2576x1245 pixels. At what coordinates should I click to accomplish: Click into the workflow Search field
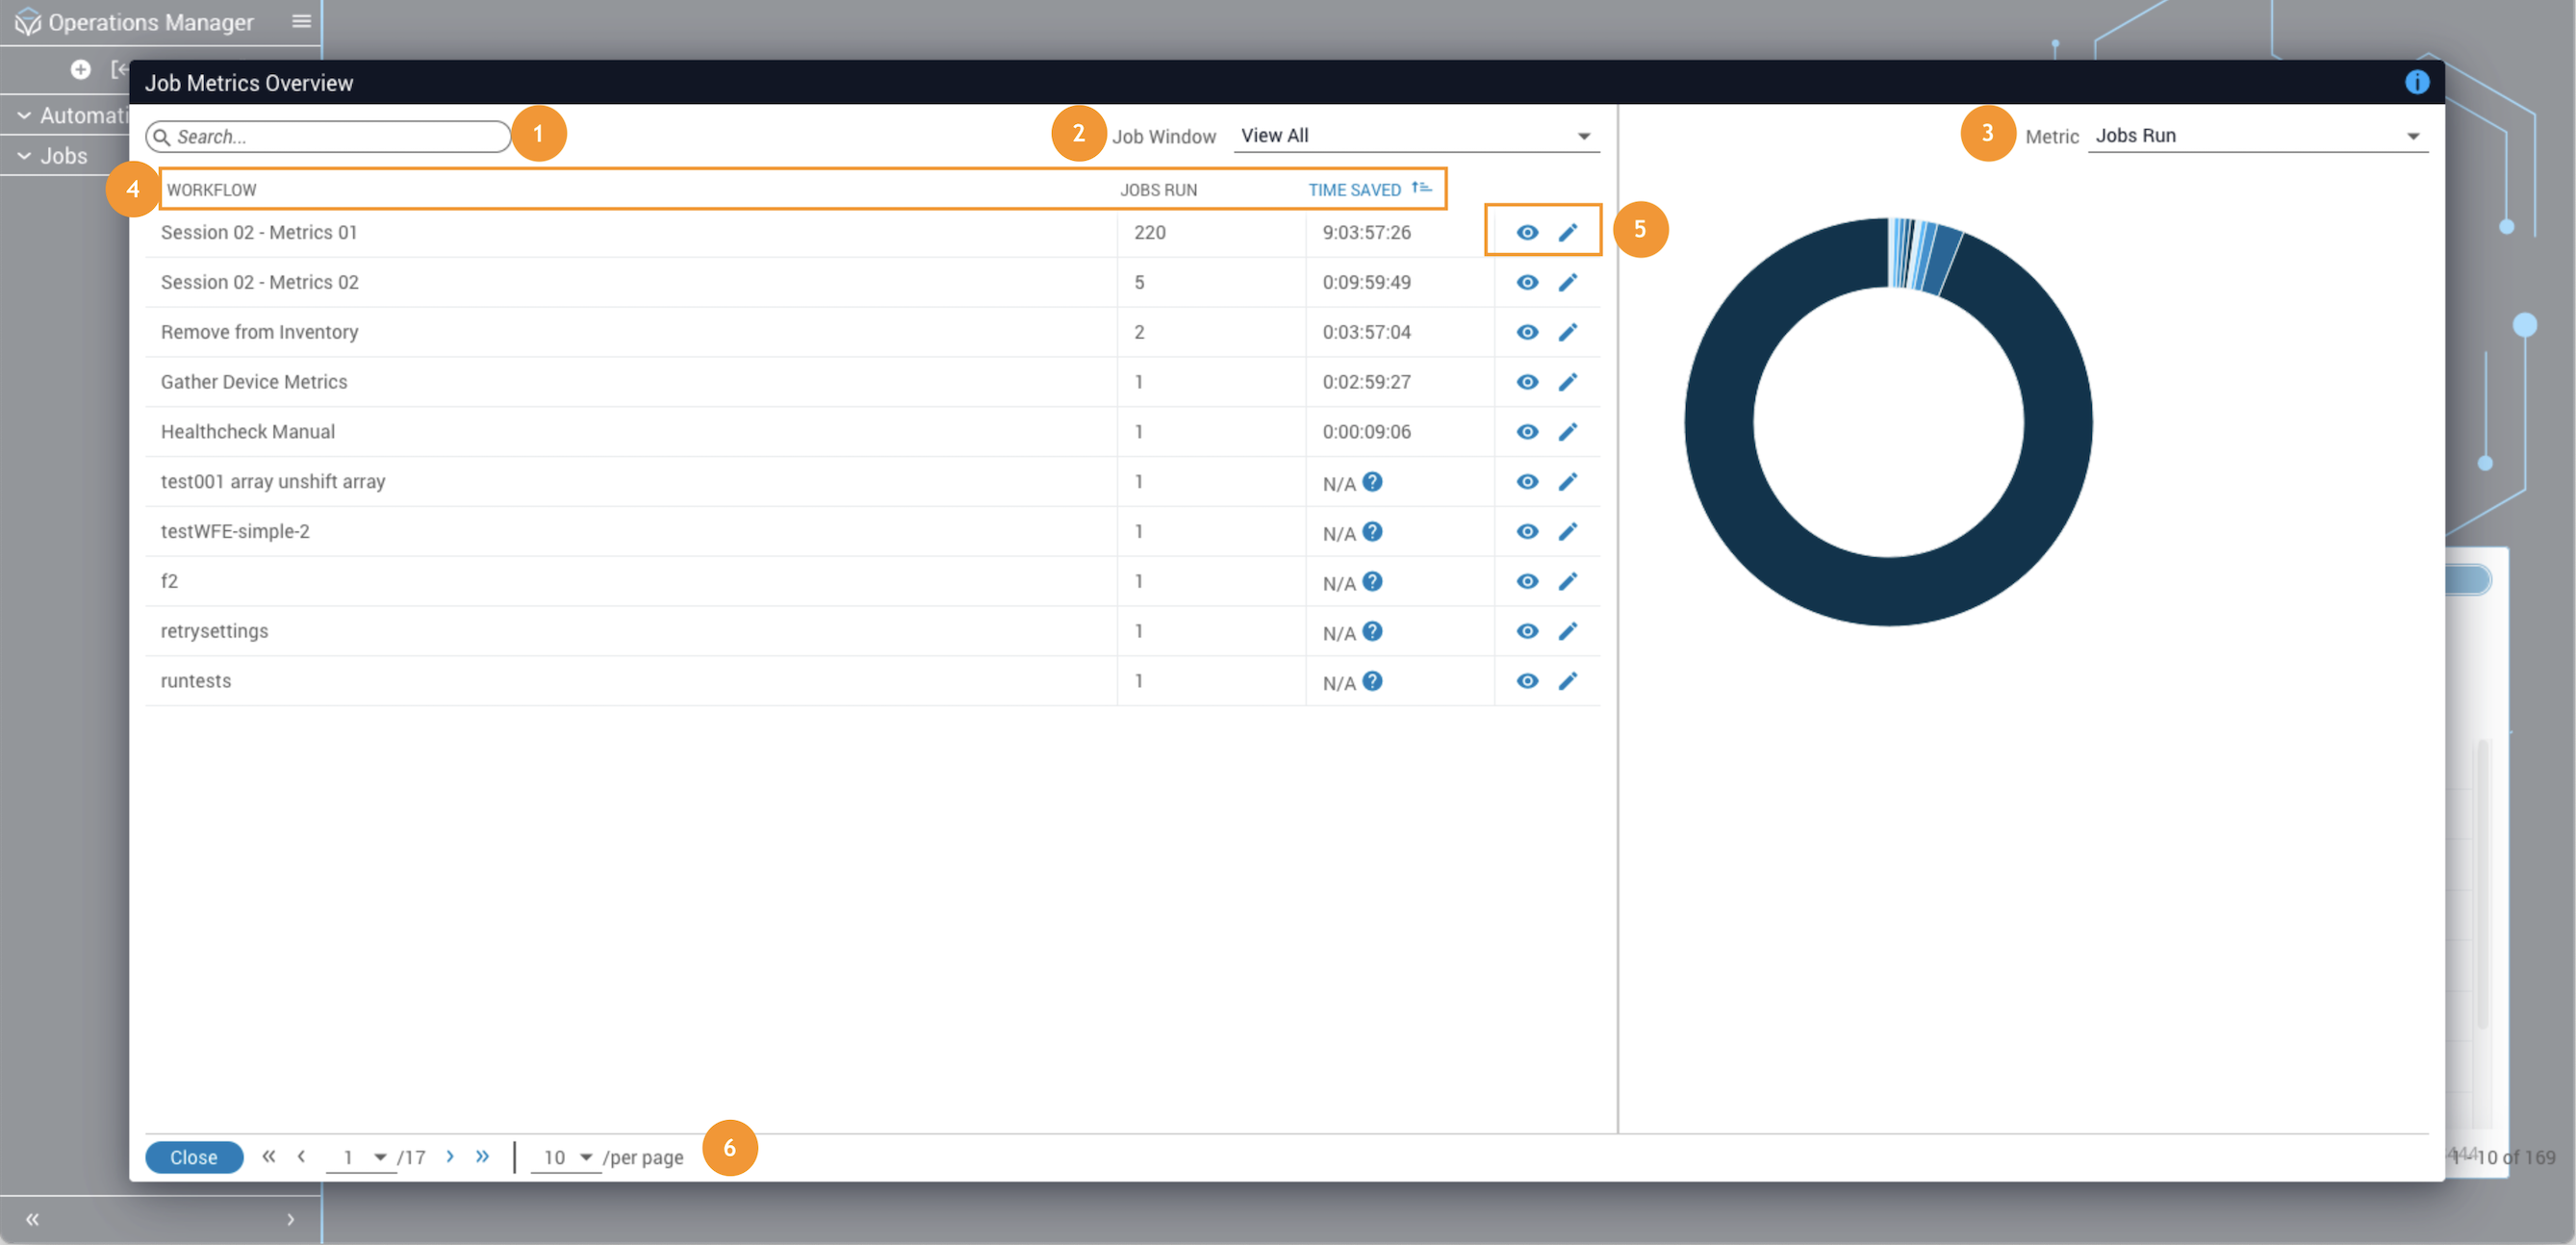click(x=335, y=137)
